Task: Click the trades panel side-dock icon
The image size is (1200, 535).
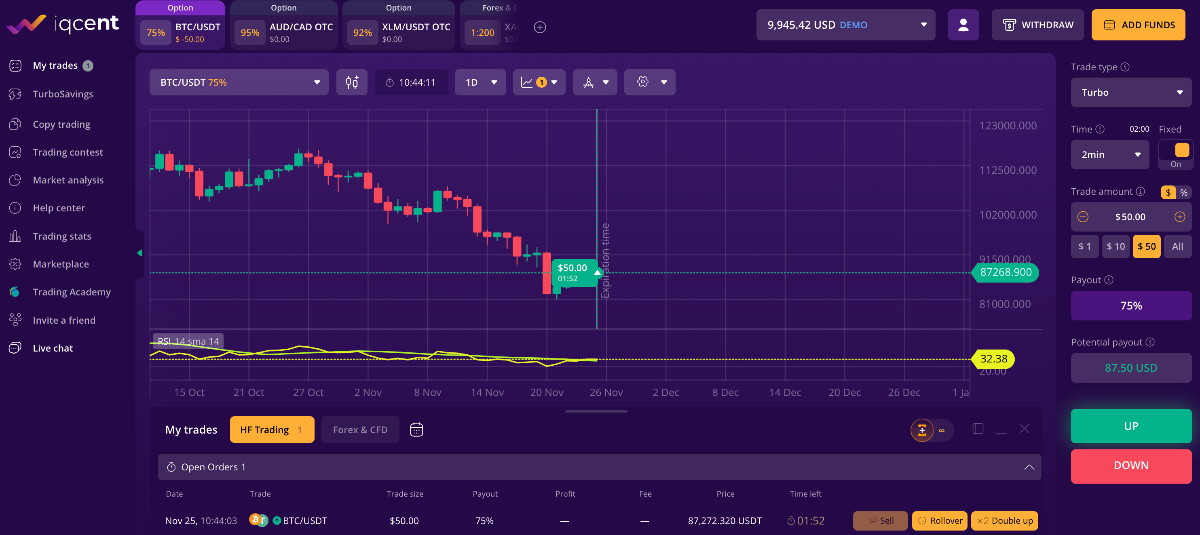Action: [978, 429]
